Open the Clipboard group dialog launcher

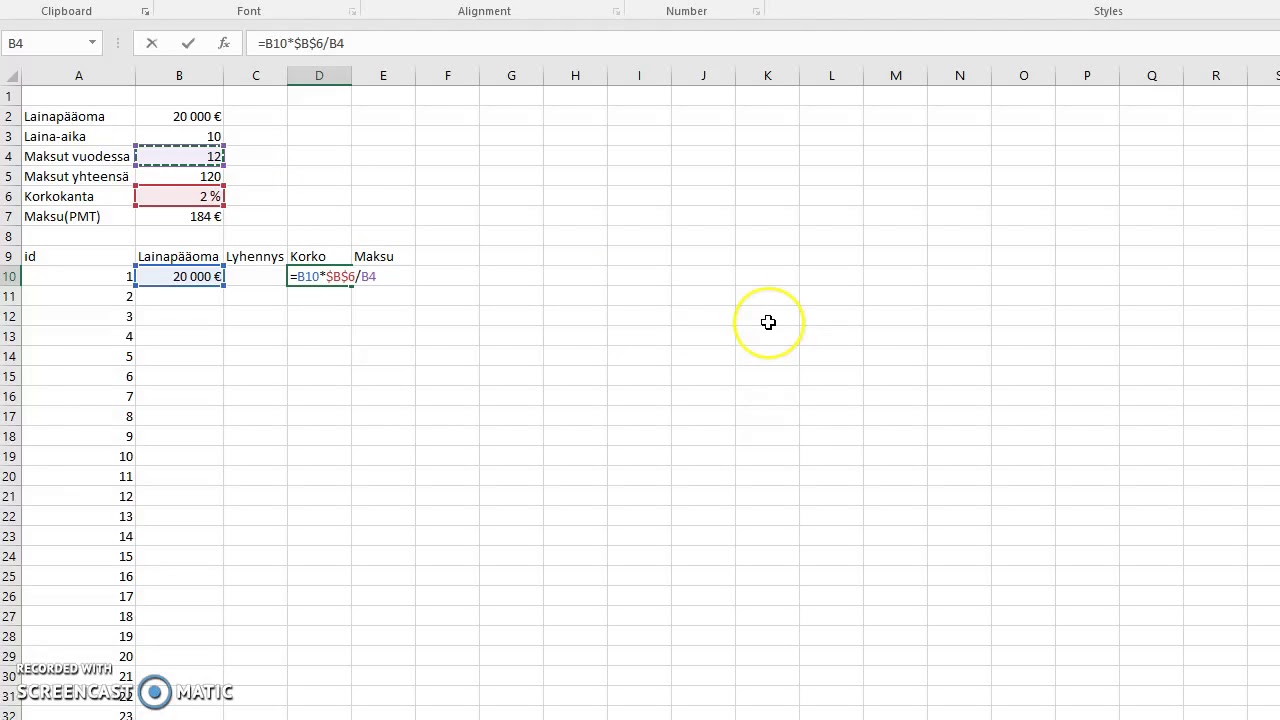pos(145,11)
